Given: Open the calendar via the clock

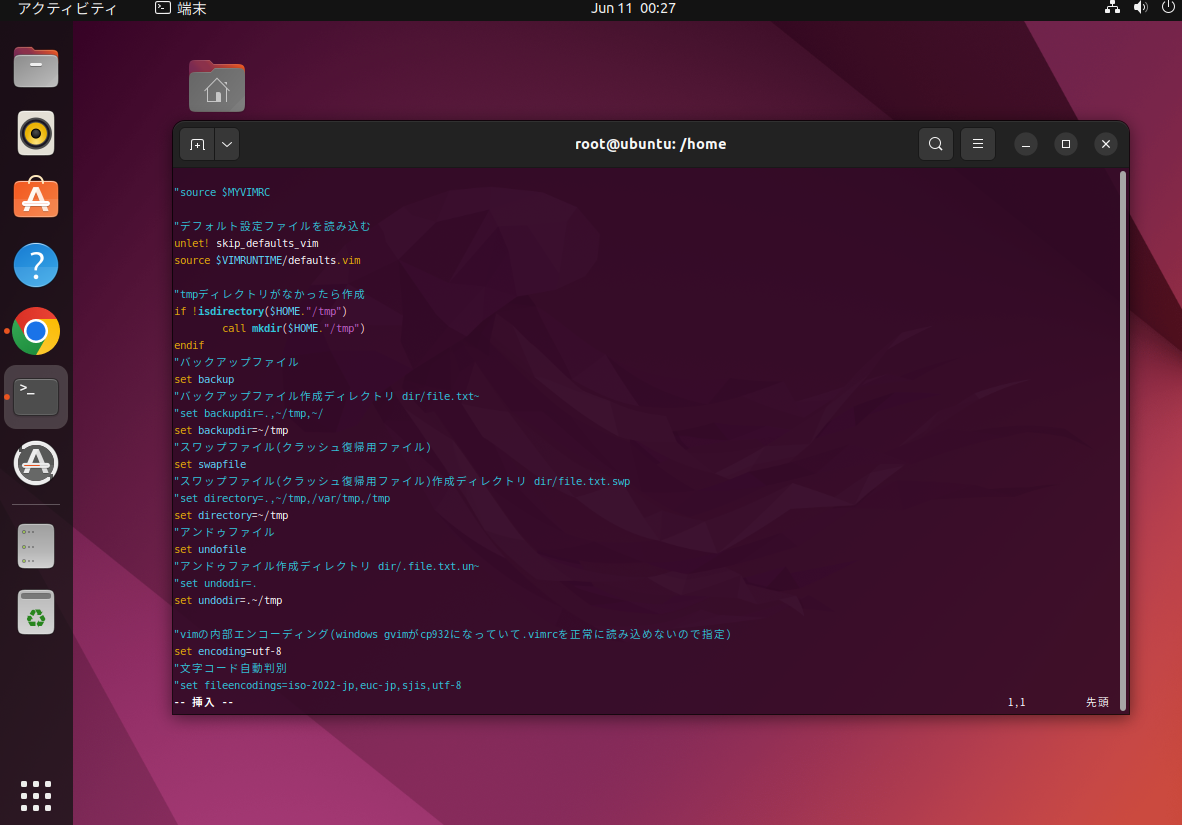Looking at the screenshot, I should point(634,8).
